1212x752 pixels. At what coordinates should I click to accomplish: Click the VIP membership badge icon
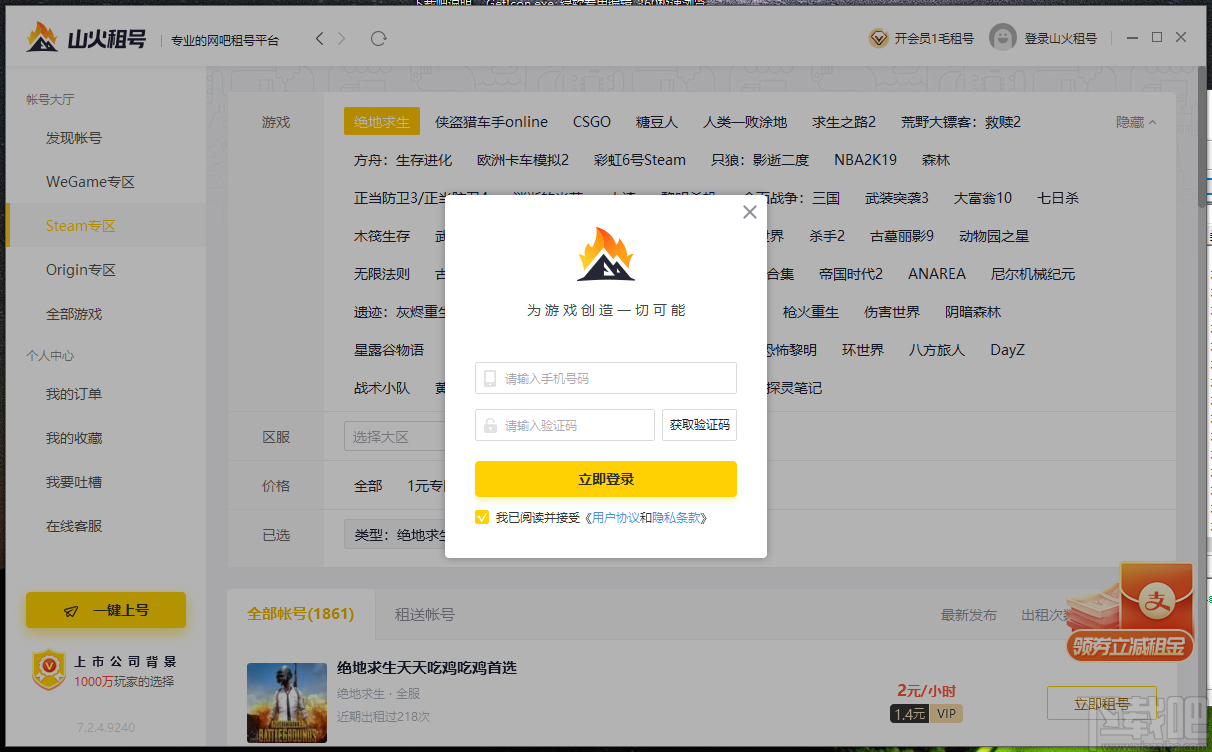coord(878,38)
